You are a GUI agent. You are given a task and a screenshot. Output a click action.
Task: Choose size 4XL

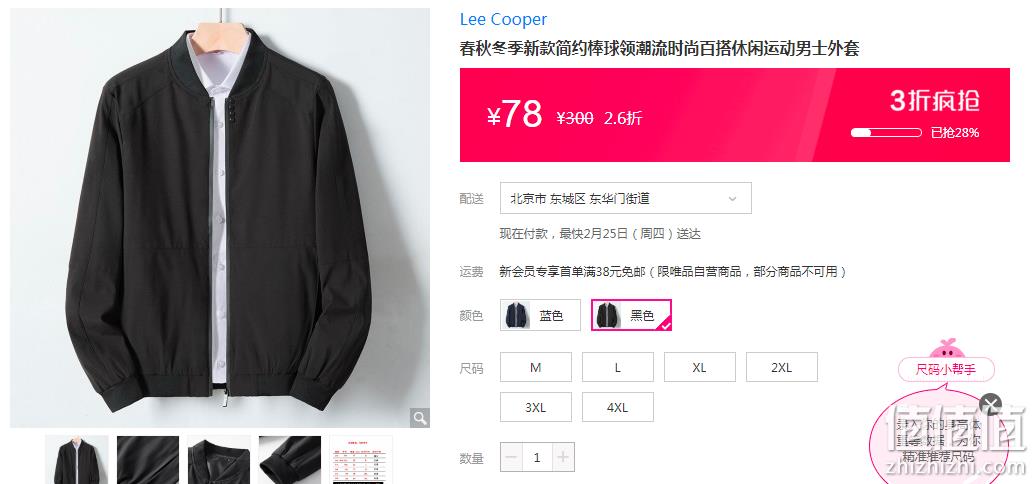[x=617, y=407]
